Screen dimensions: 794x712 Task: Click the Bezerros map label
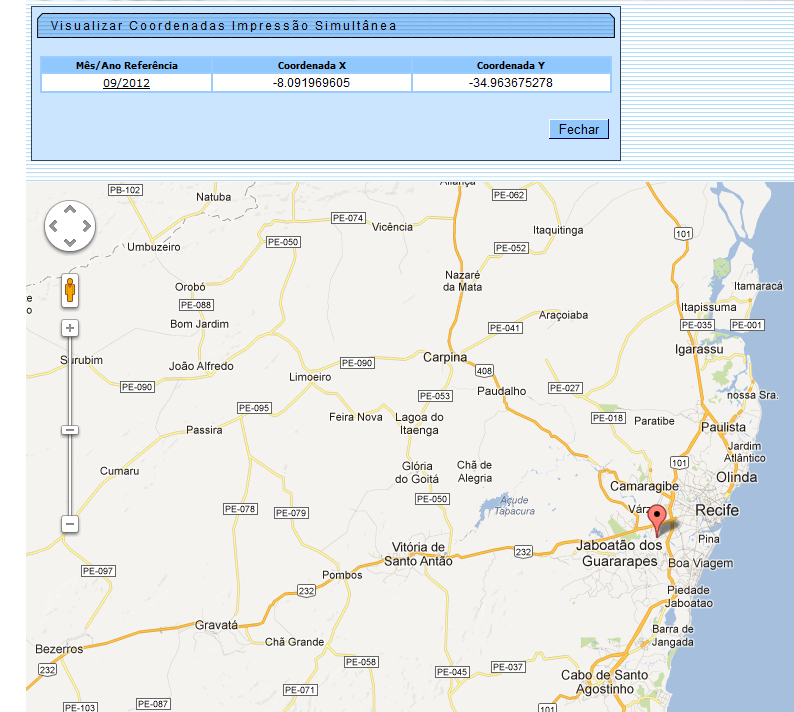(x=59, y=649)
